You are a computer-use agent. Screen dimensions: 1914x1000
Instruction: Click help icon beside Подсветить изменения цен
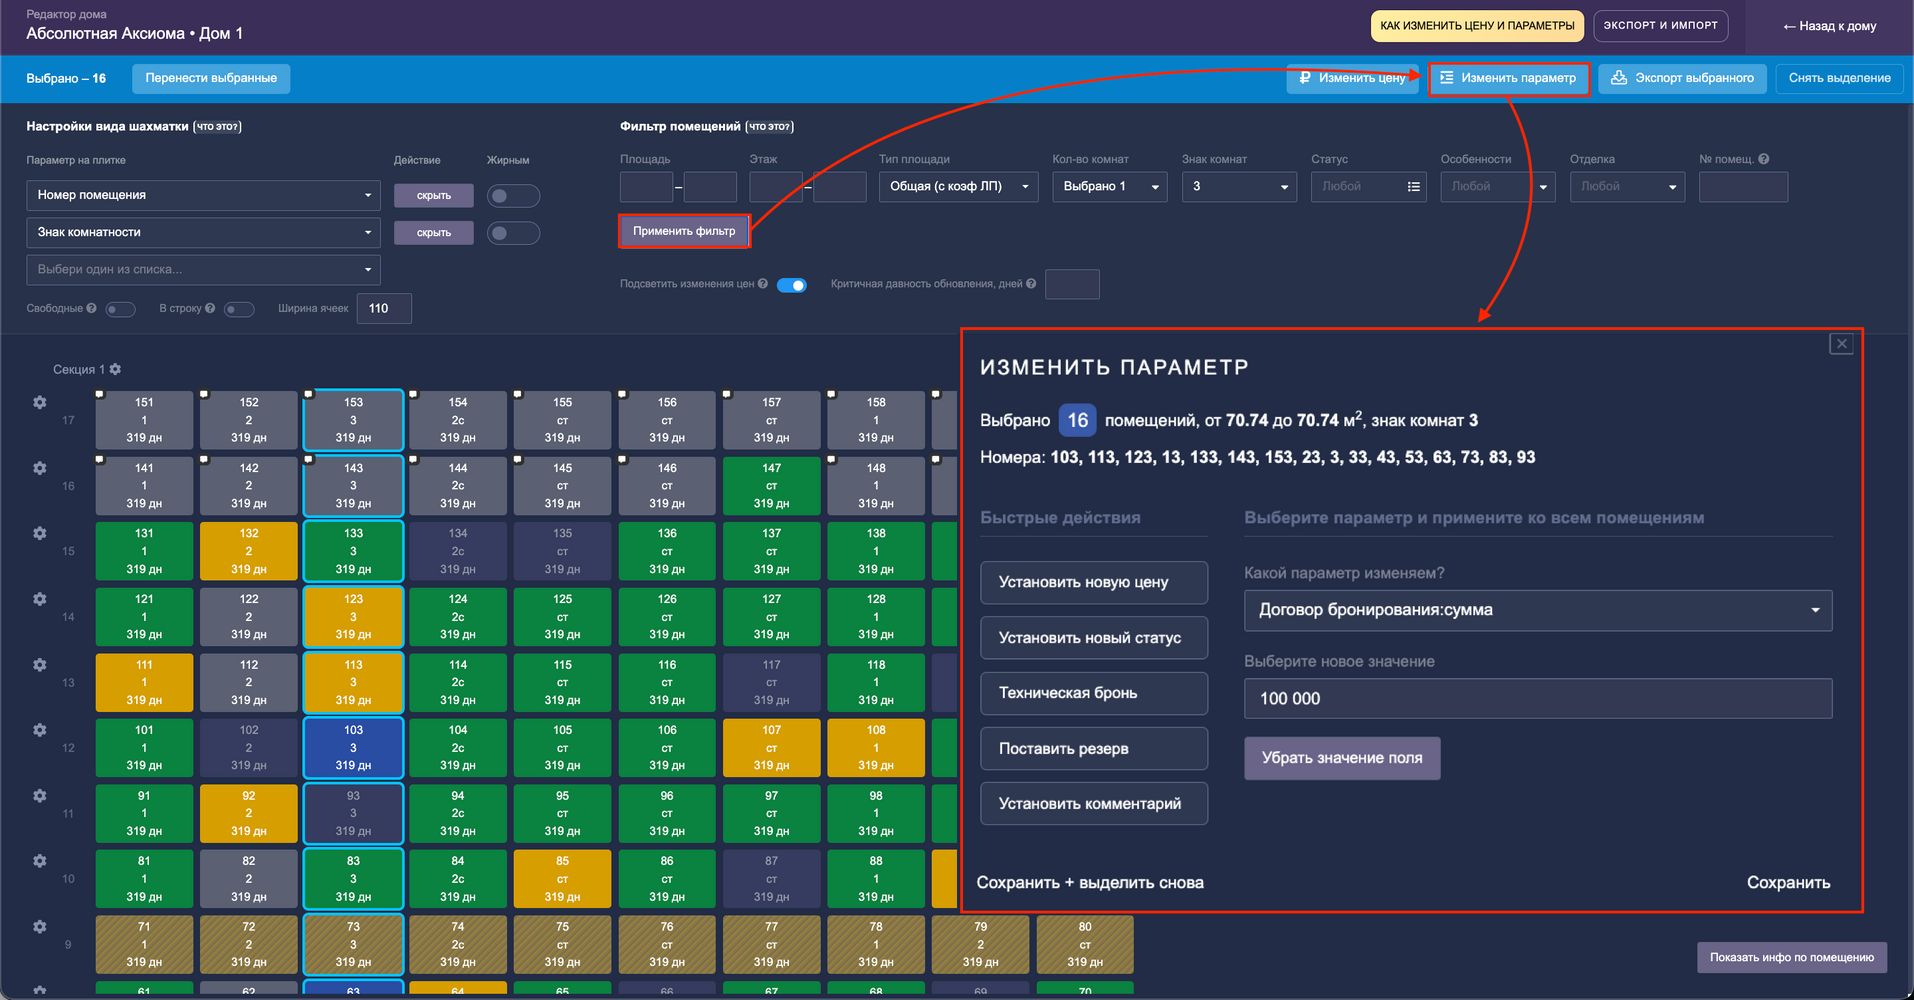tap(763, 284)
